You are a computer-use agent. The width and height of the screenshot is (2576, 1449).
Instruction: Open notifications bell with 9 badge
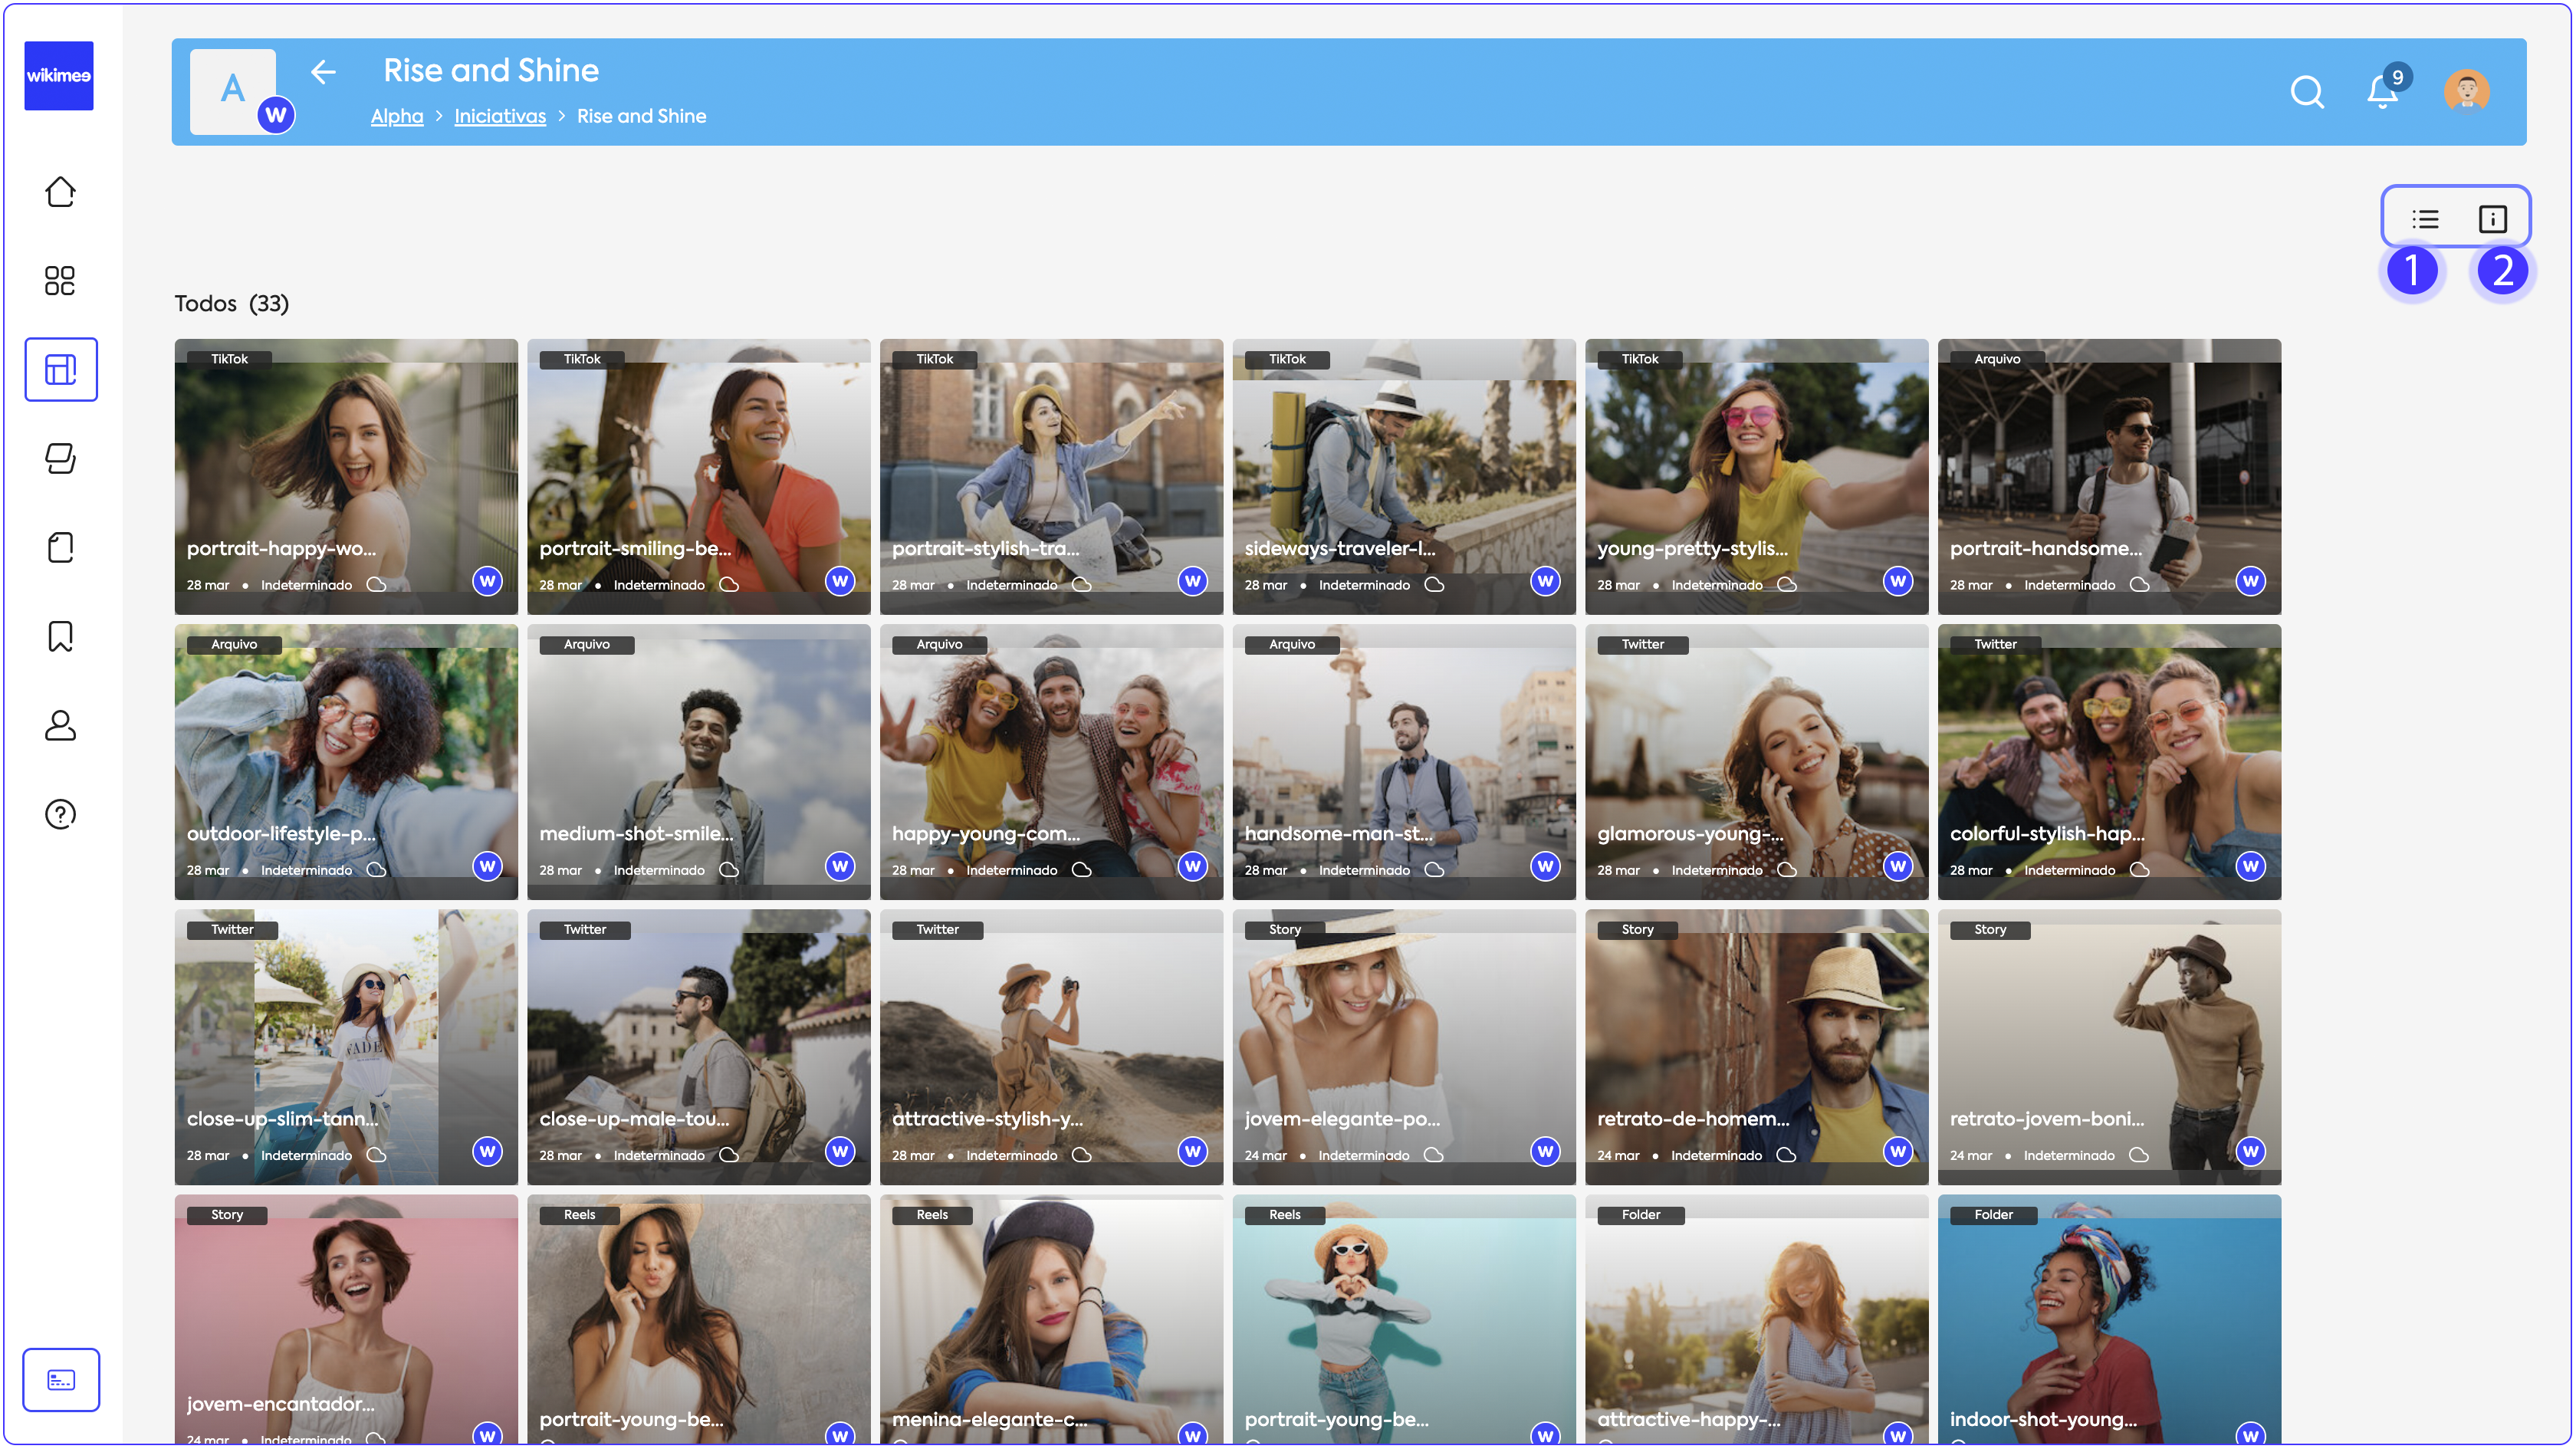pos(2383,92)
